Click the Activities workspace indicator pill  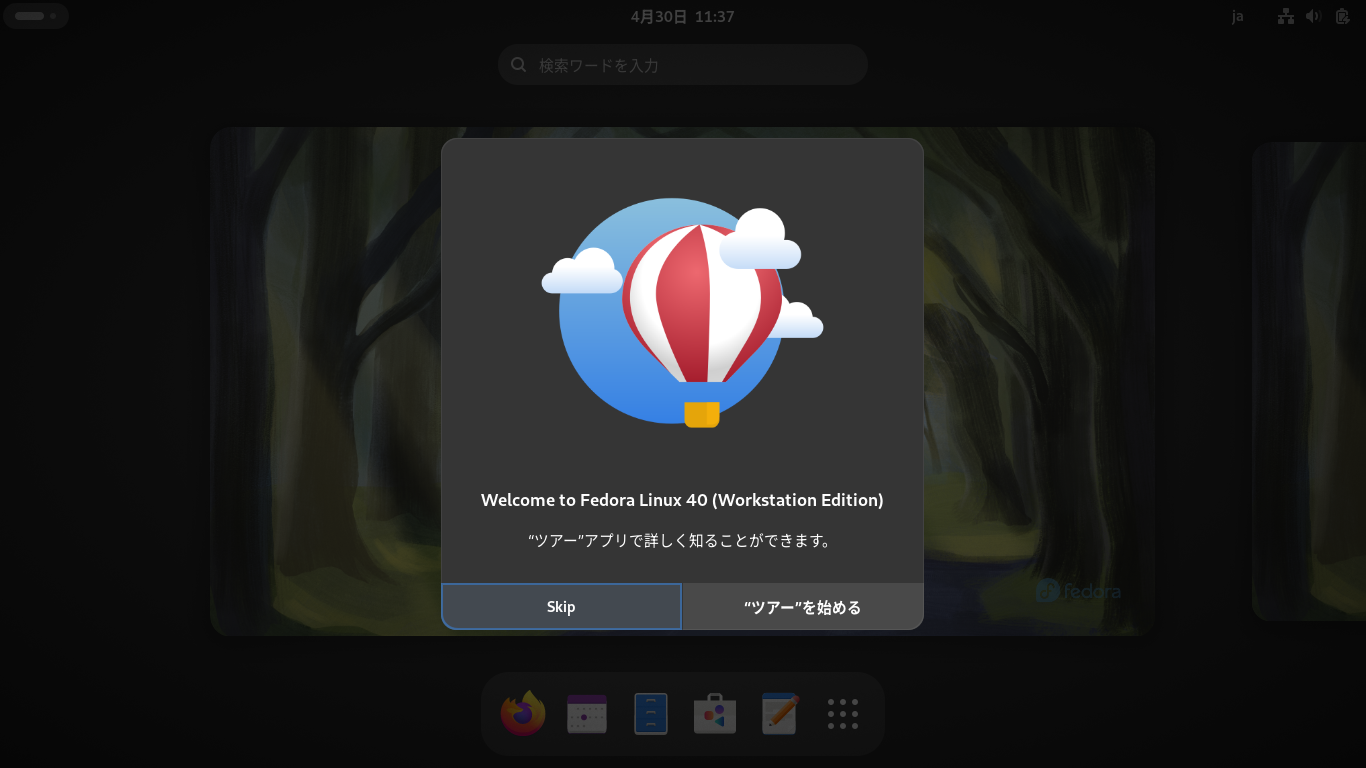coord(36,16)
